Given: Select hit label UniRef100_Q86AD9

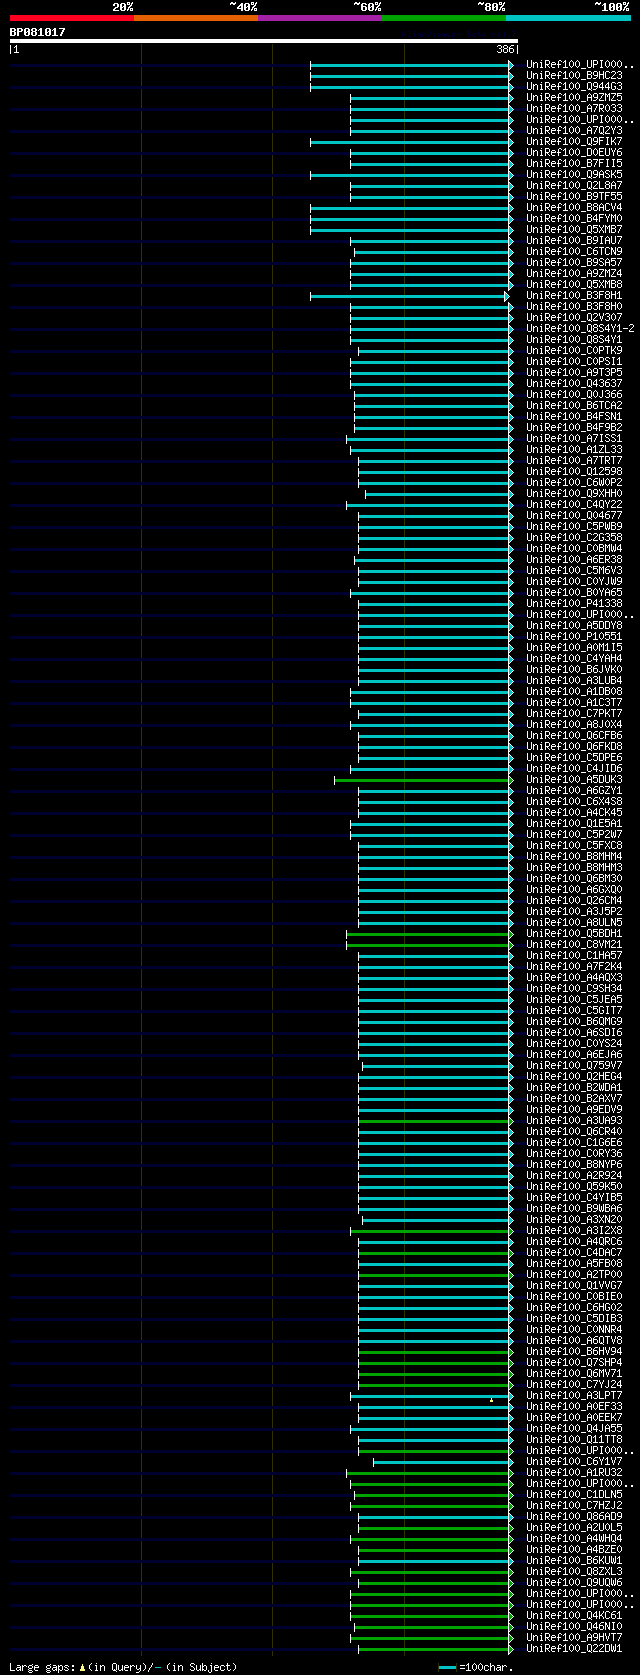Looking at the screenshot, I should (x=574, y=1516).
